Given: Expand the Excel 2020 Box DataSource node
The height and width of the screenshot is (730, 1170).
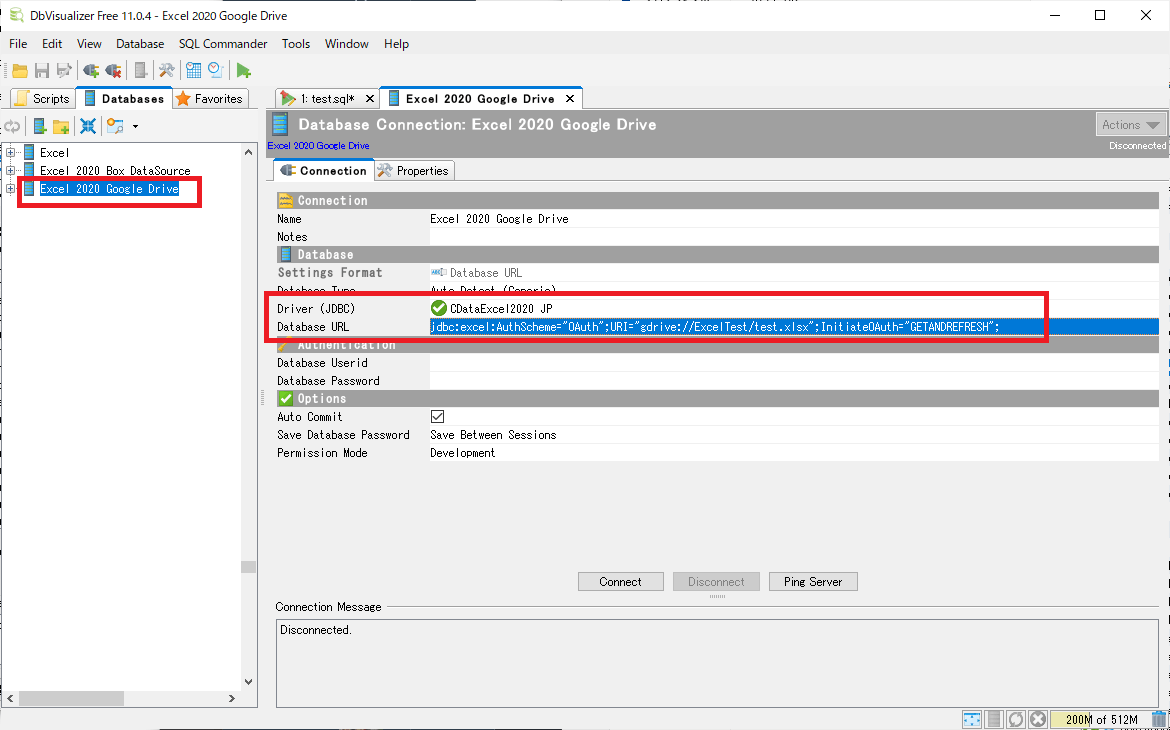Looking at the screenshot, I should [10, 171].
